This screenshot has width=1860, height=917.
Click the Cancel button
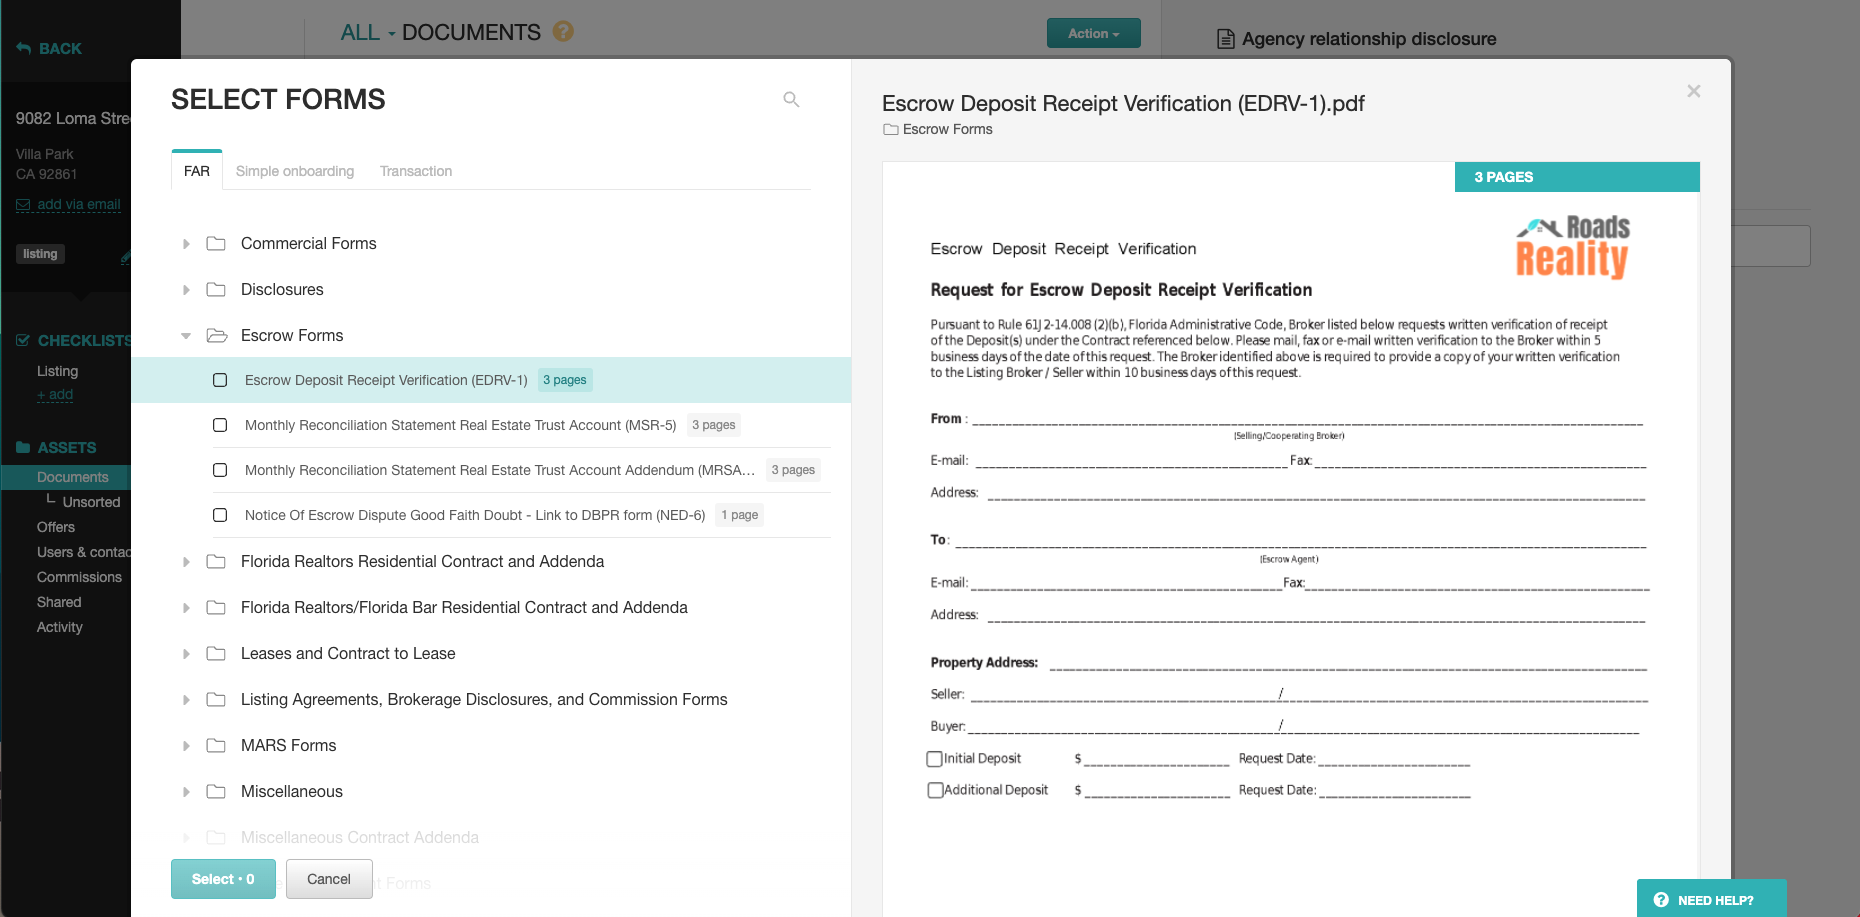[329, 878]
